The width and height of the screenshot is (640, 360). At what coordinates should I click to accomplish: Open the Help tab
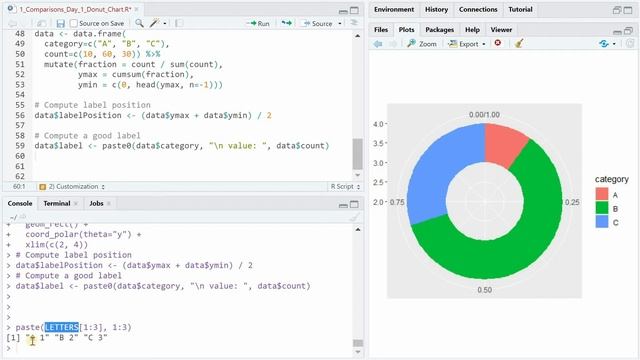tap(472, 30)
